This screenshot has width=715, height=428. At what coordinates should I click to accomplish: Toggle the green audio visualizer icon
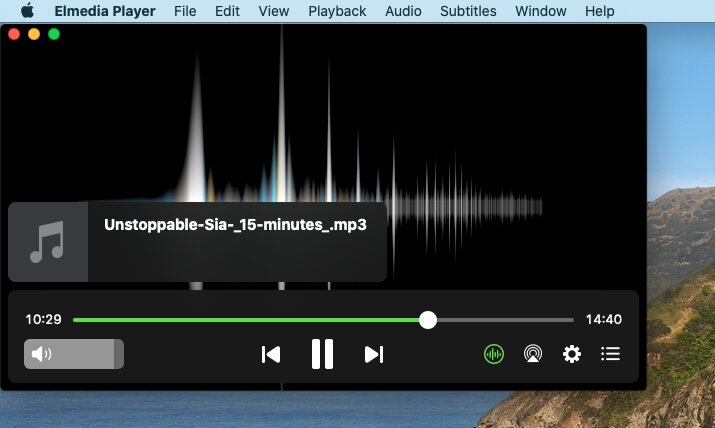[x=494, y=354]
